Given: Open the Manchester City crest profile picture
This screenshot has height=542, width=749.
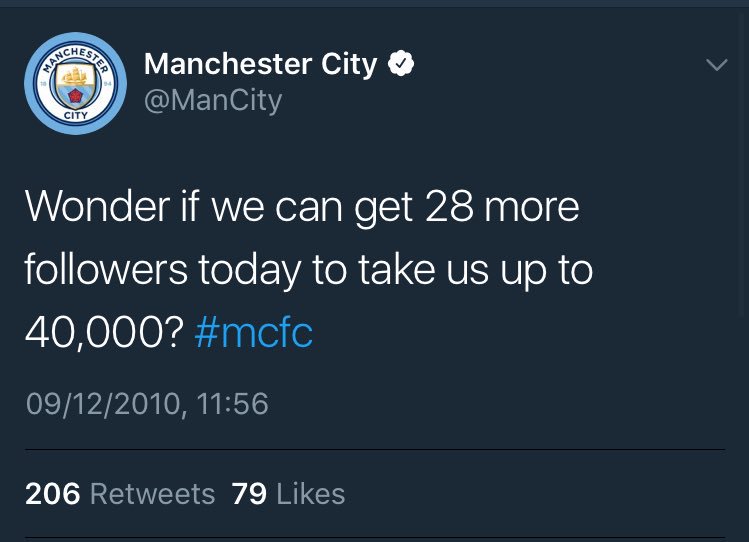Looking at the screenshot, I should [75, 84].
